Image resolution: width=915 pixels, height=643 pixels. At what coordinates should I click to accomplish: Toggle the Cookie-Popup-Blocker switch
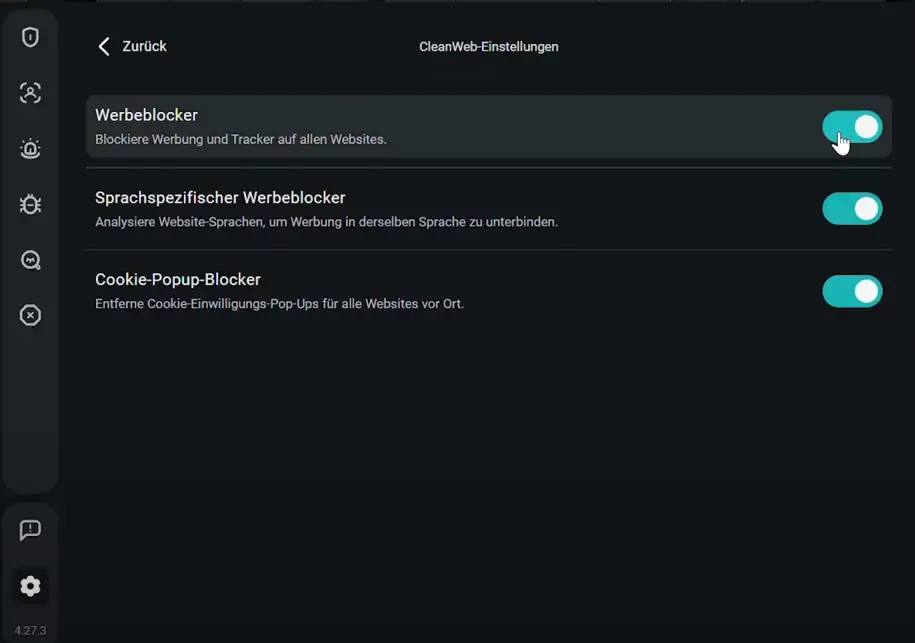click(x=852, y=291)
